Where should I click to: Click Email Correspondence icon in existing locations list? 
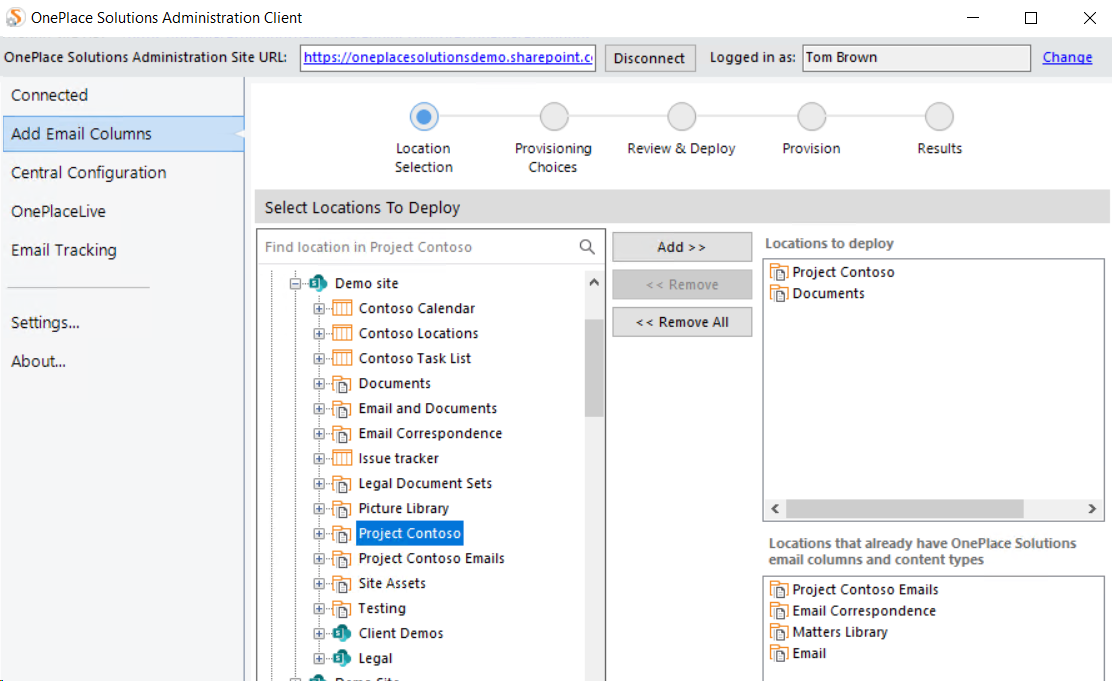[779, 611]
